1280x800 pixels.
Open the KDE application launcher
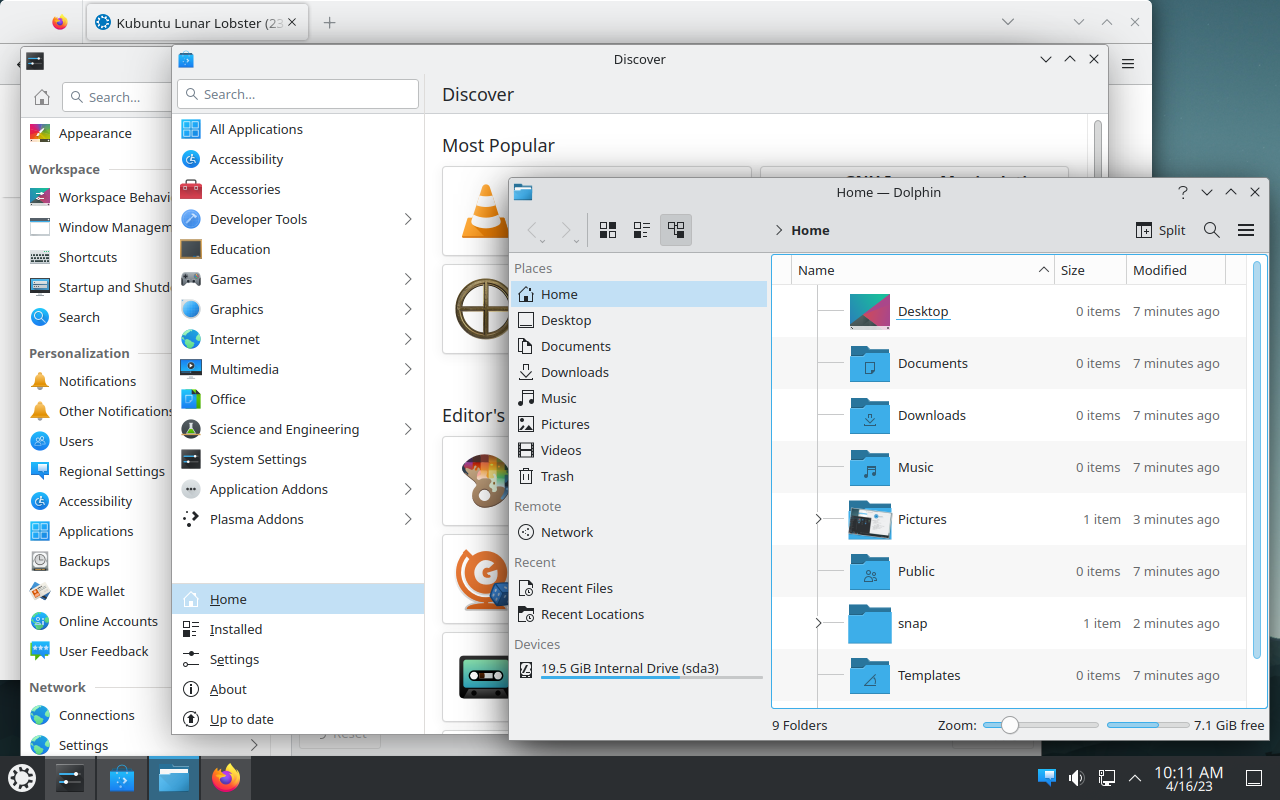click(22, 778)
